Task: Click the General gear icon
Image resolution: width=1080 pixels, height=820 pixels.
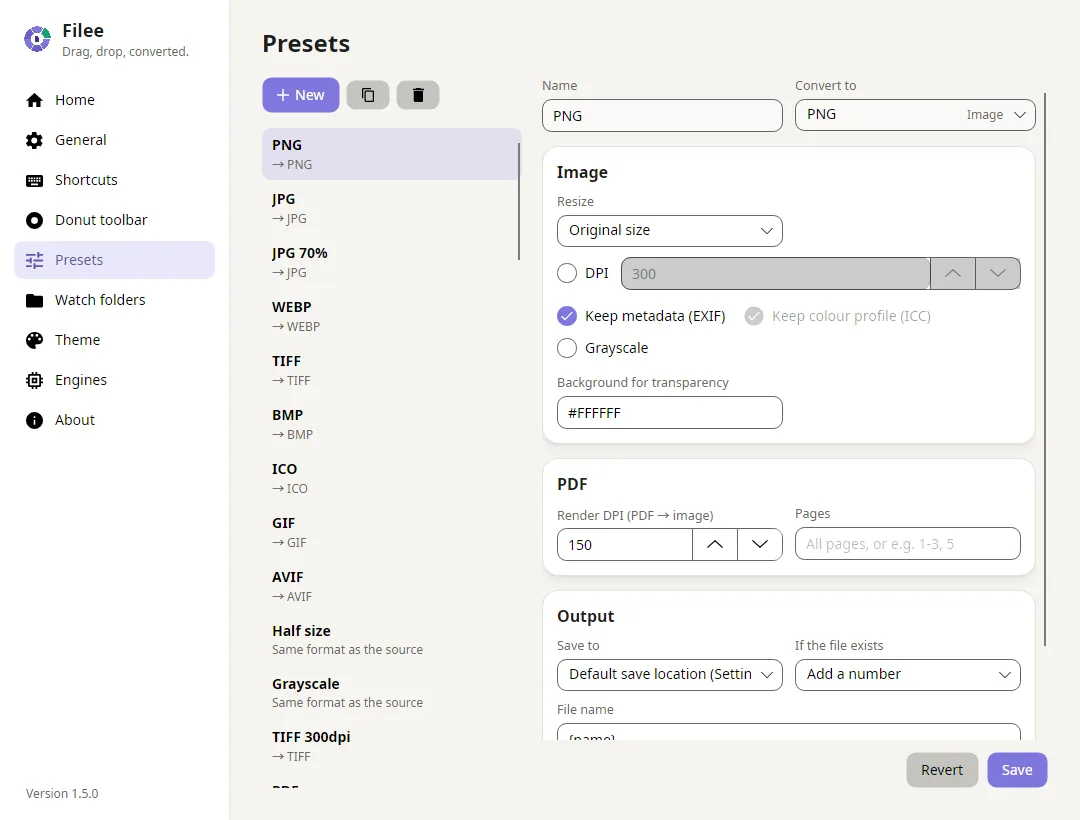Action: tap(34, 140)
